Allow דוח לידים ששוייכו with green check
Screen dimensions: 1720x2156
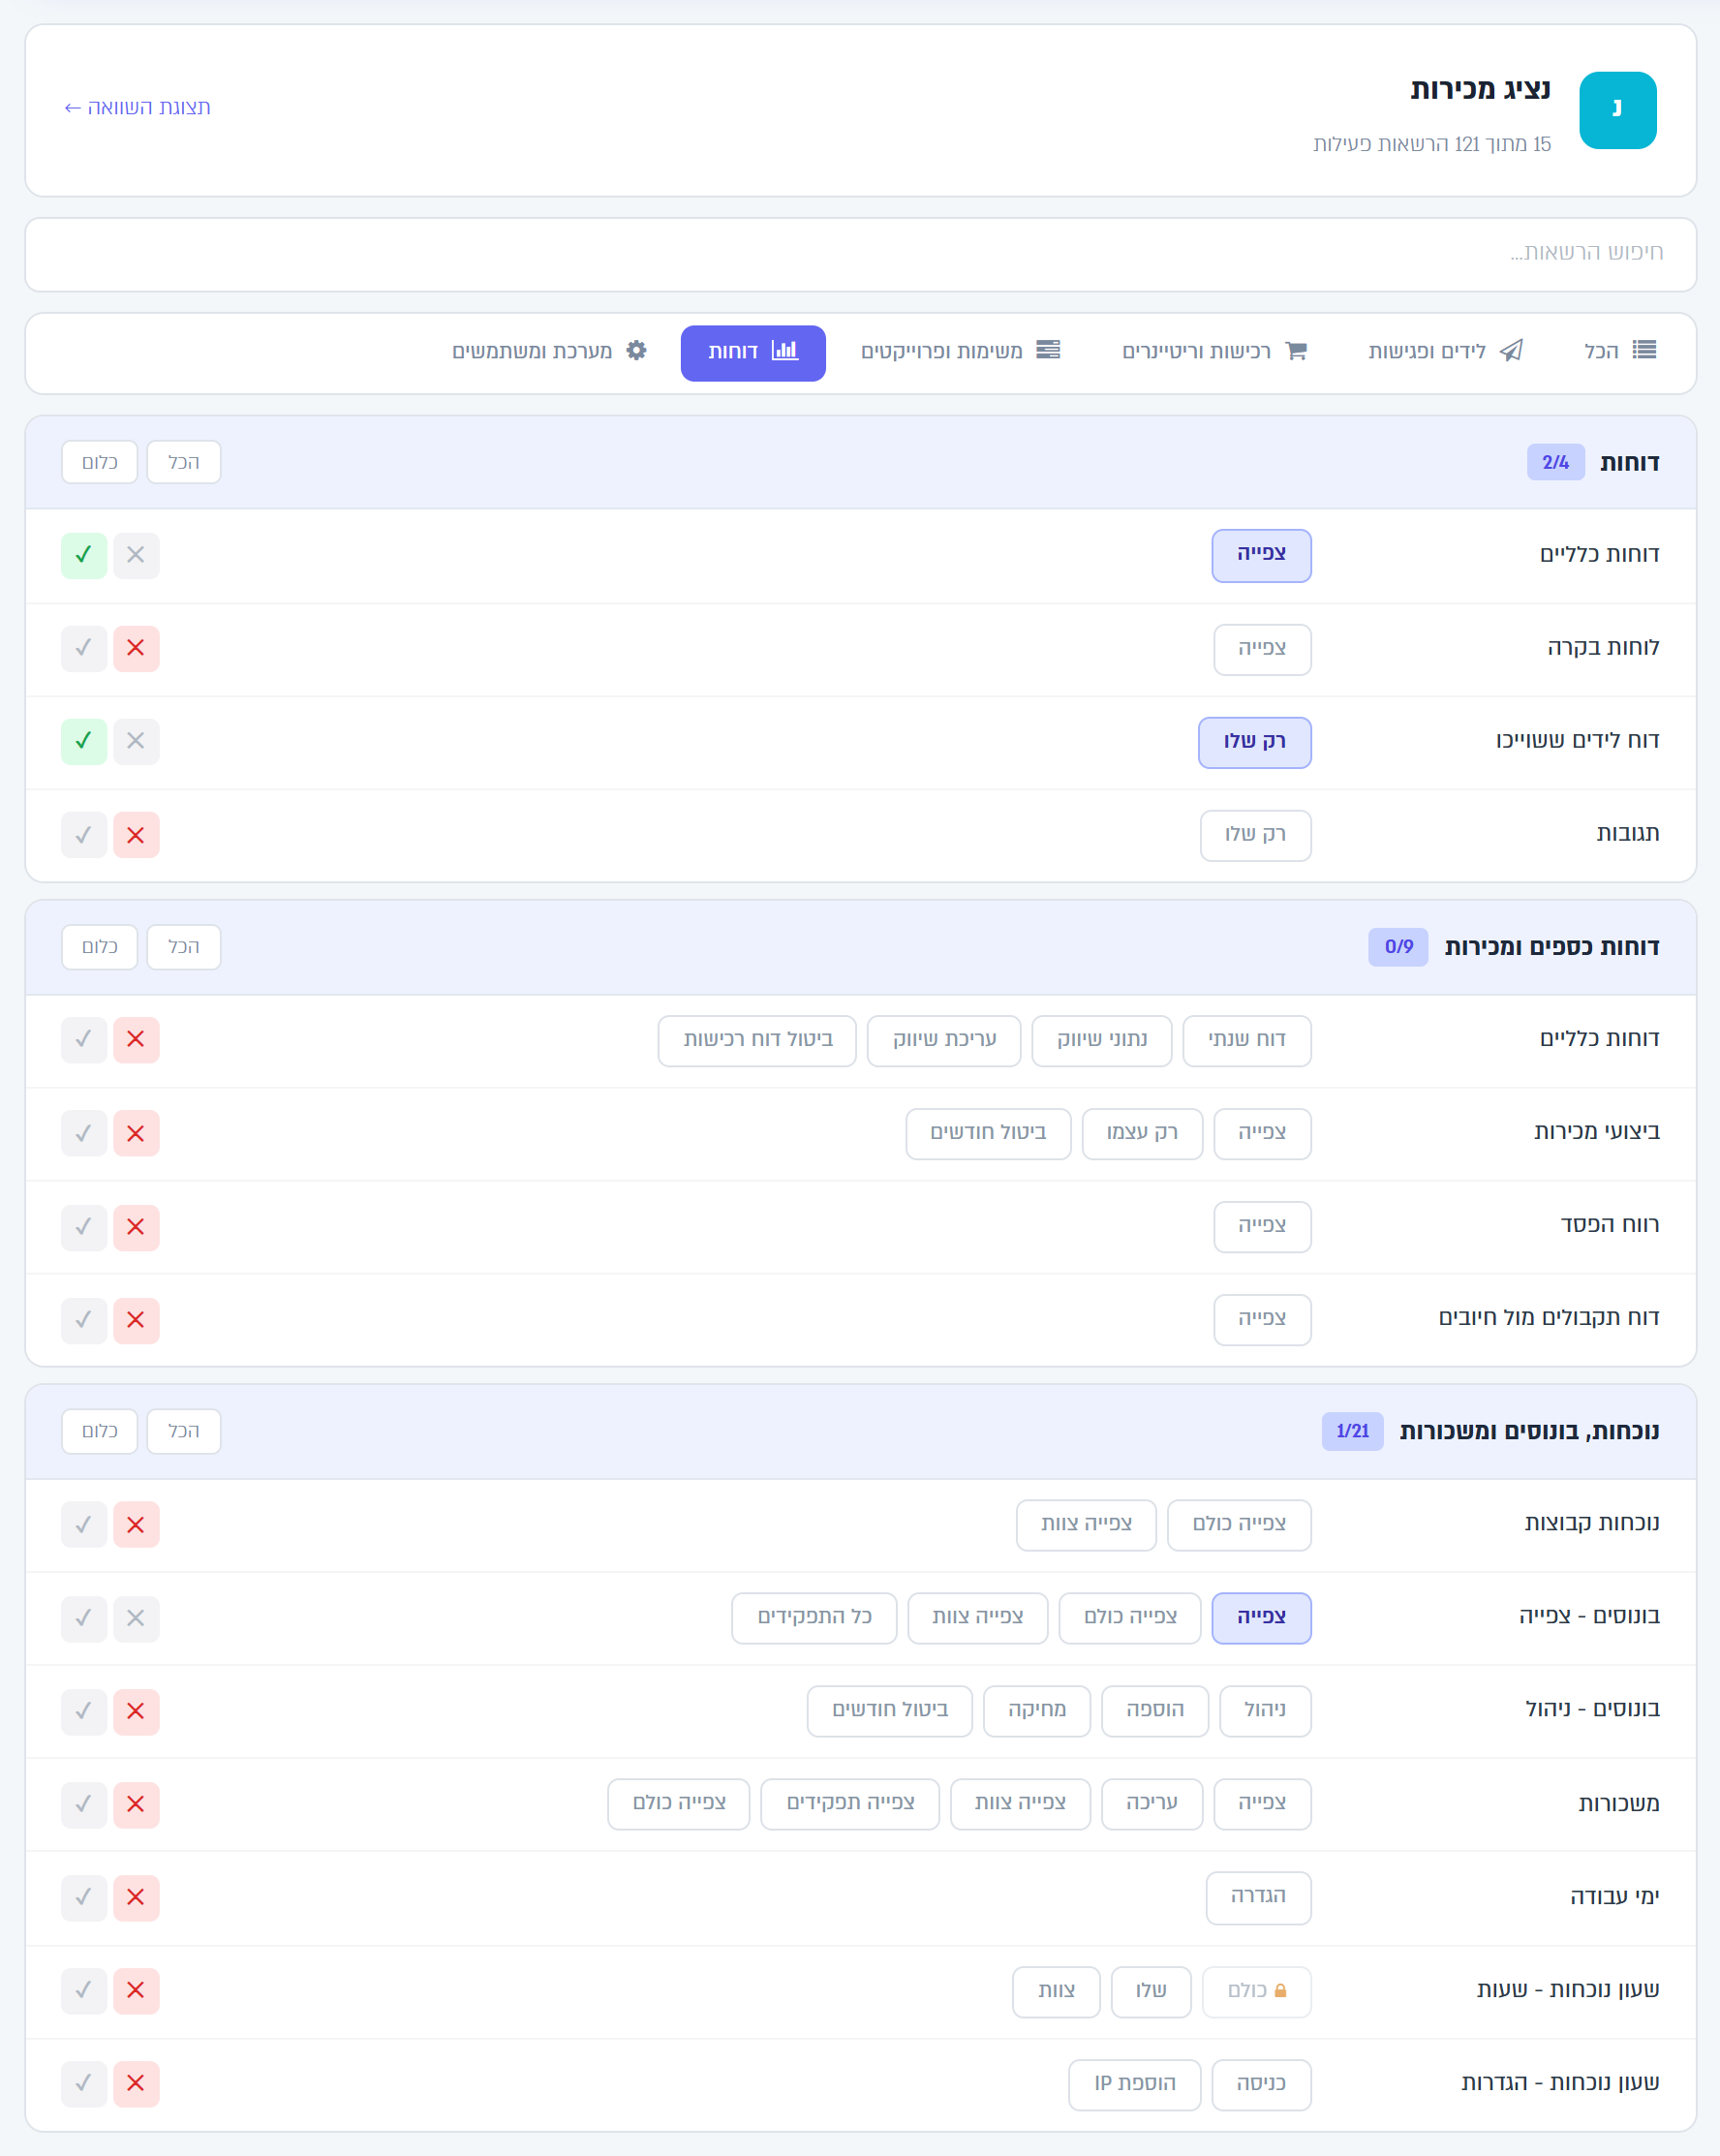[84, 741]
